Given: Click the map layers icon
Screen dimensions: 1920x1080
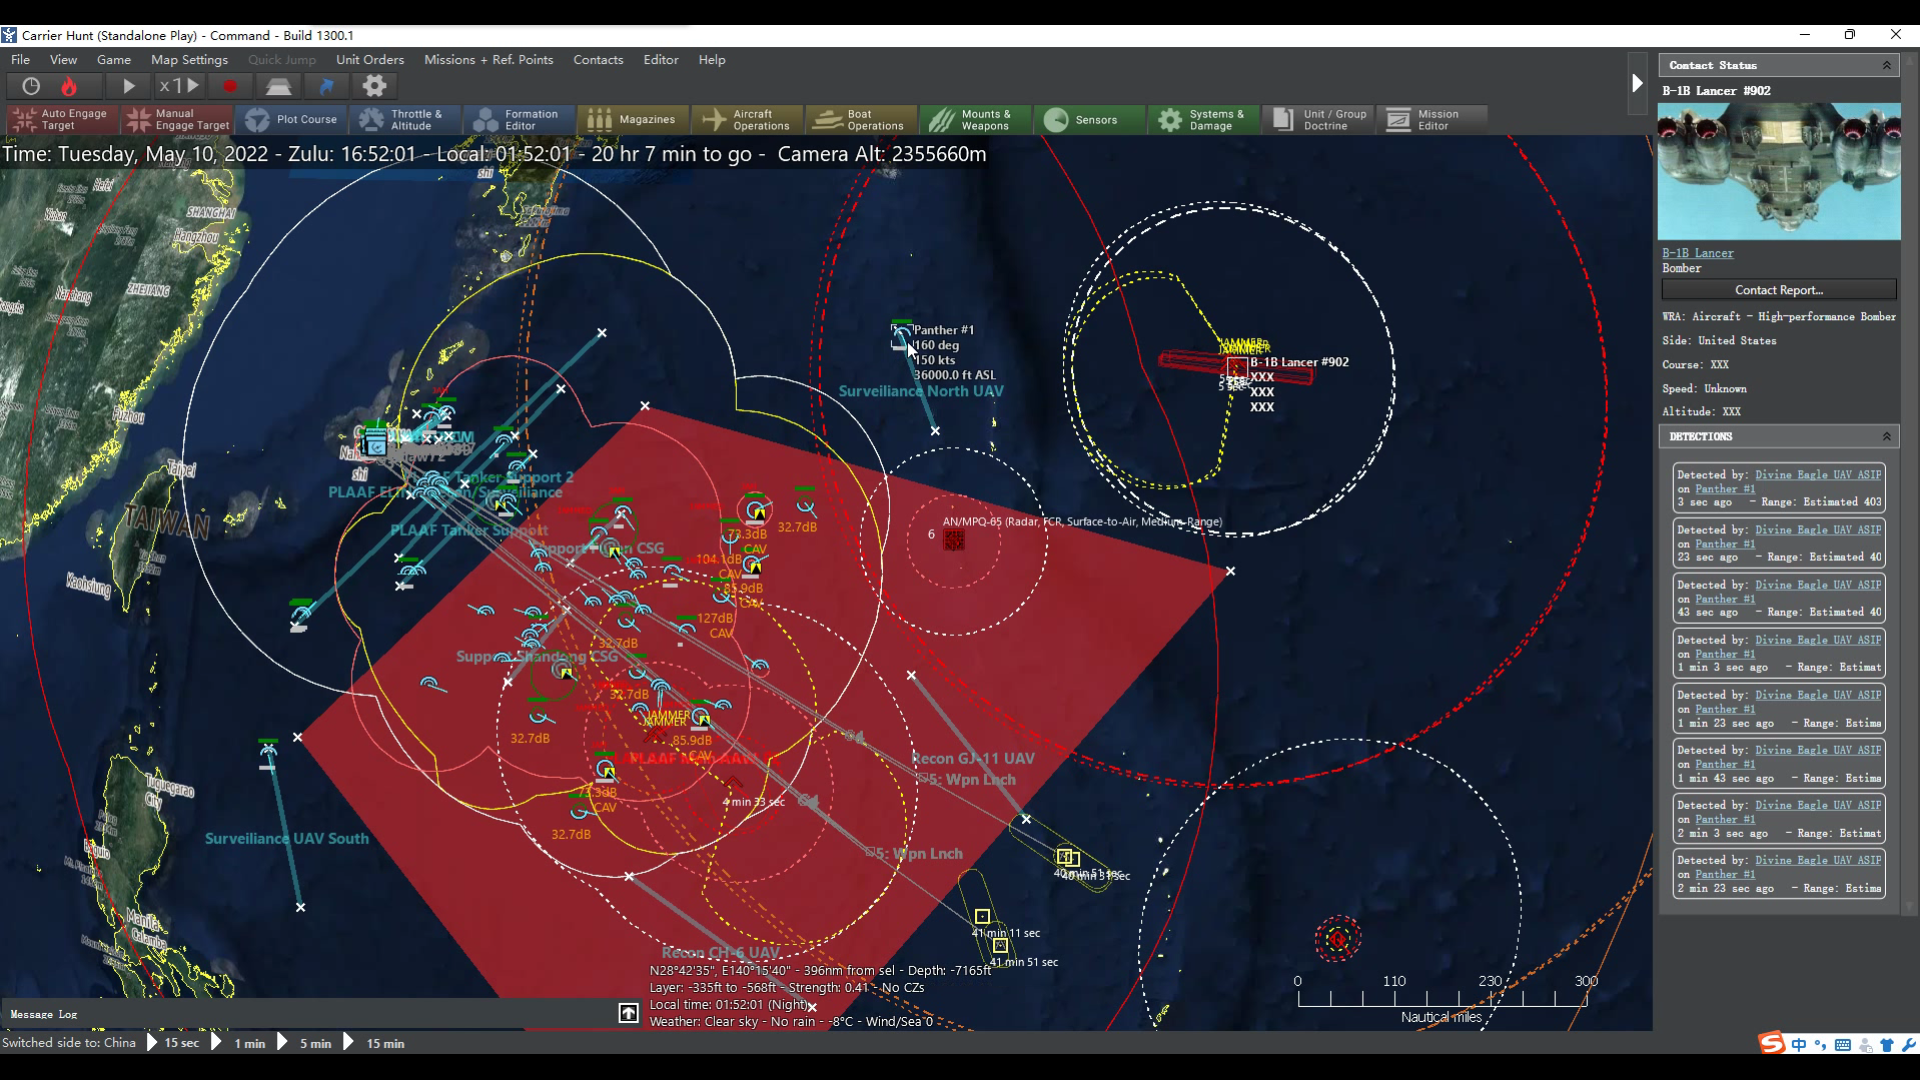Looking at the screenshot, I should click(279, 86).
